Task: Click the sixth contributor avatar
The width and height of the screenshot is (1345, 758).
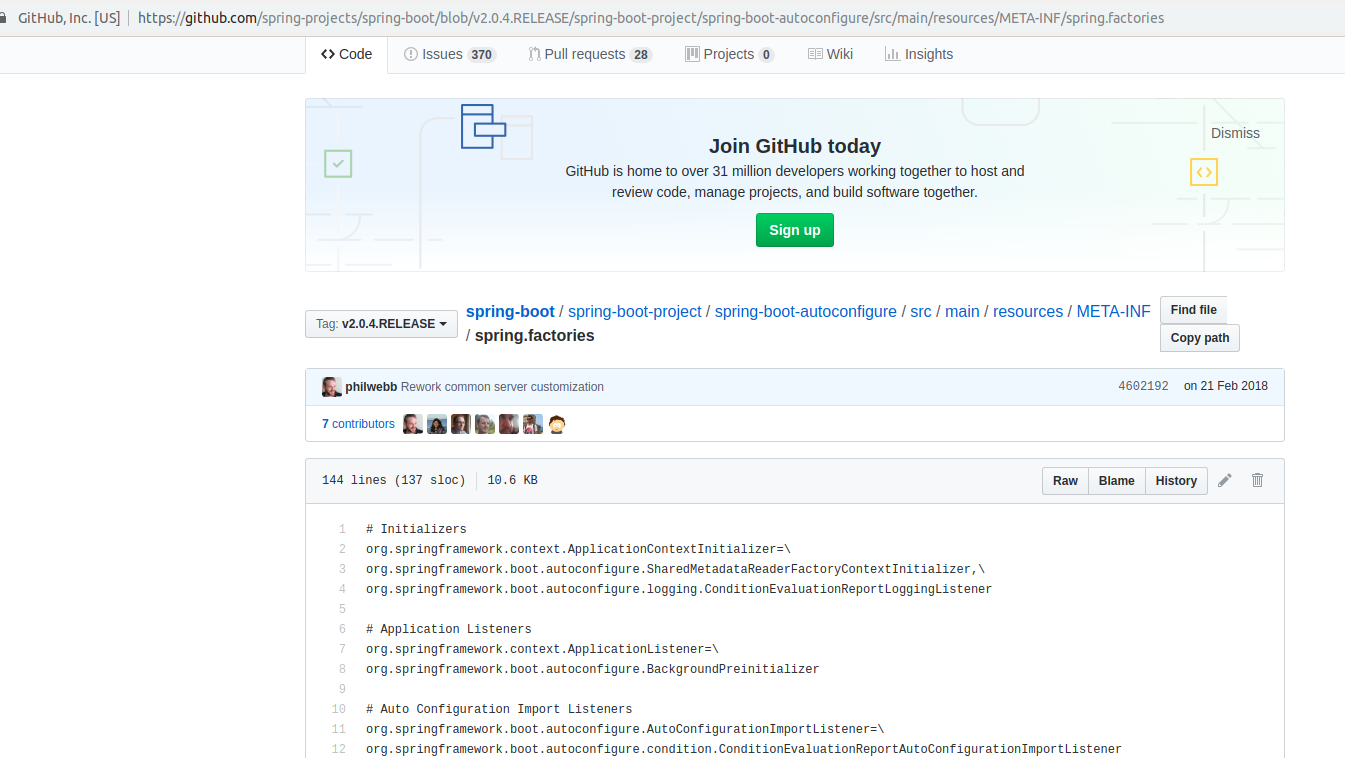Action: (533, 424)
